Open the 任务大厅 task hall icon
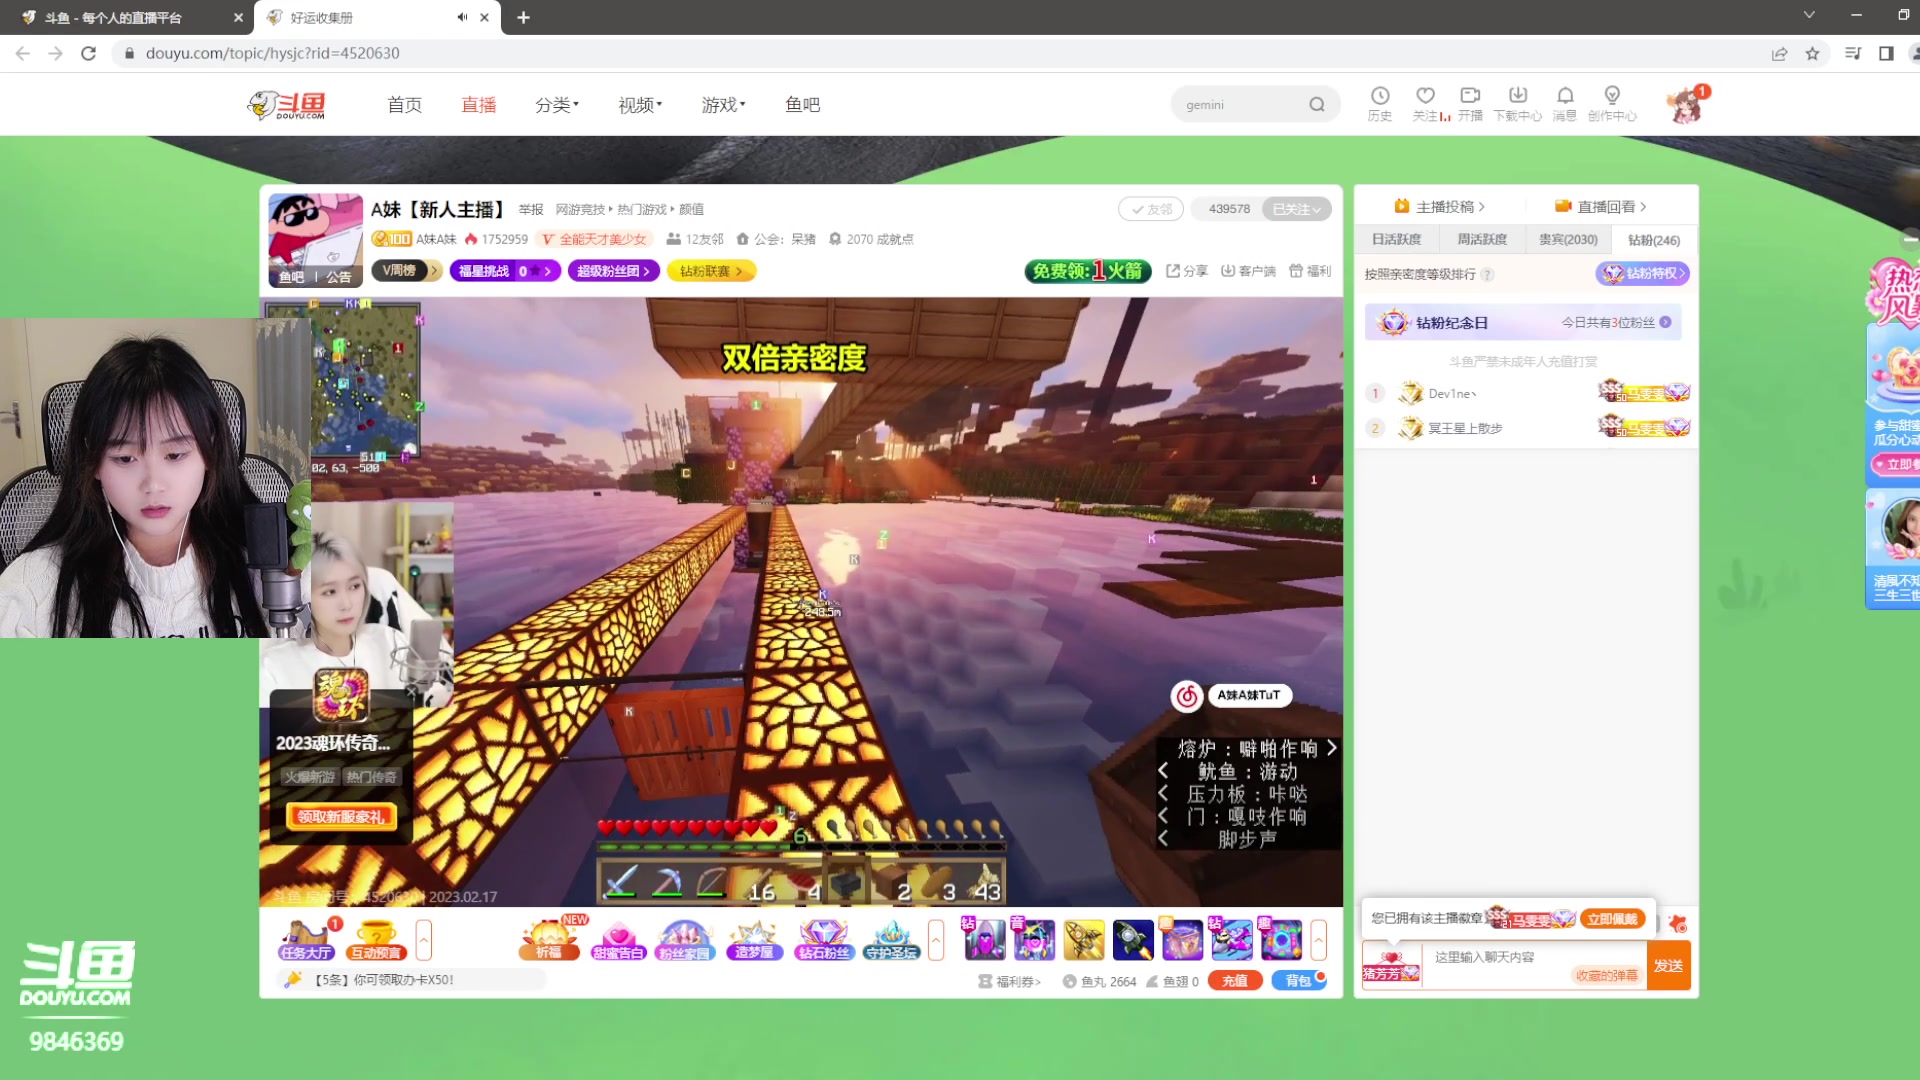This screenshot has width=1920, height=1080. point(306,940)
